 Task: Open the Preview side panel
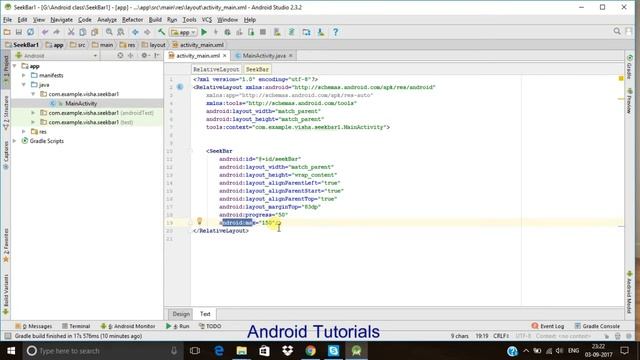629,101
